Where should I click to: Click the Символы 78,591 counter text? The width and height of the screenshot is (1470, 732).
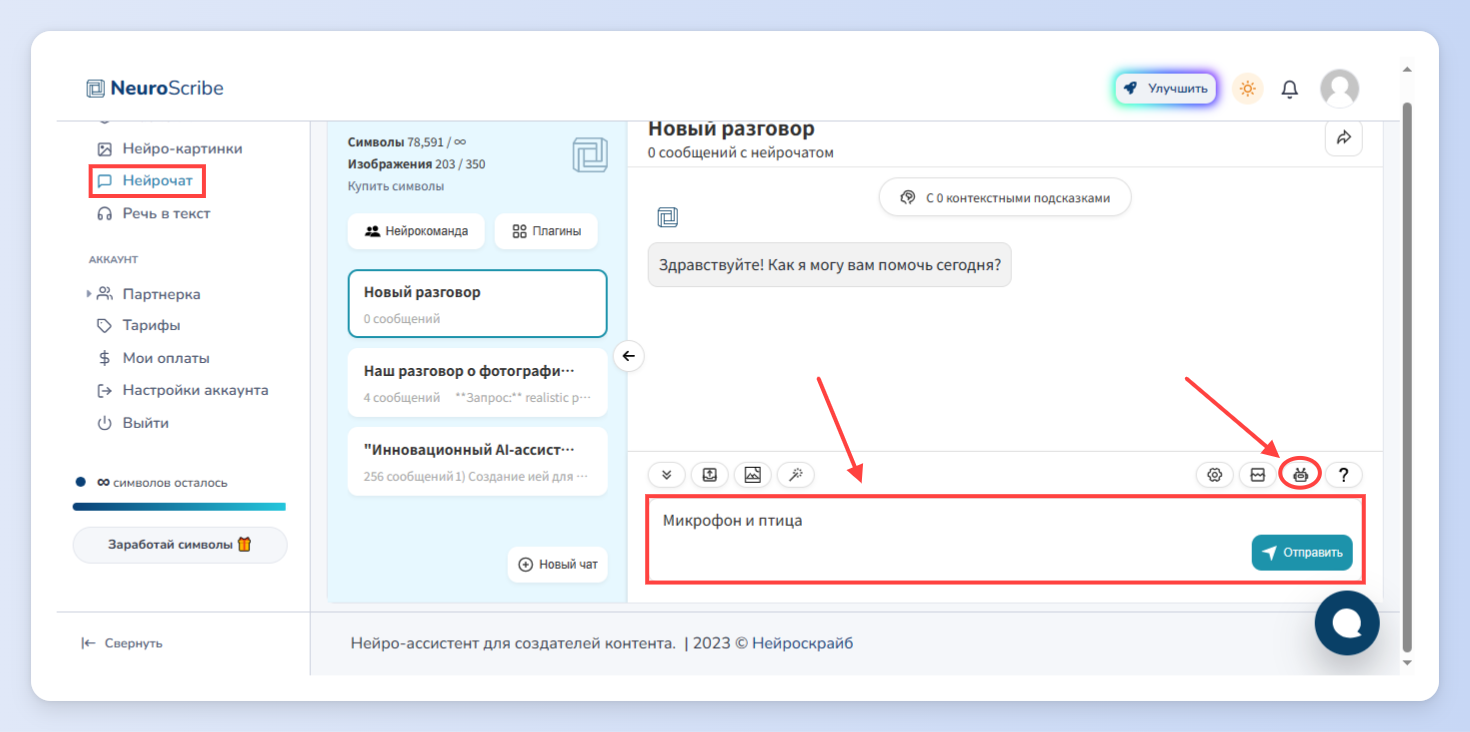(x=407, y=142)
